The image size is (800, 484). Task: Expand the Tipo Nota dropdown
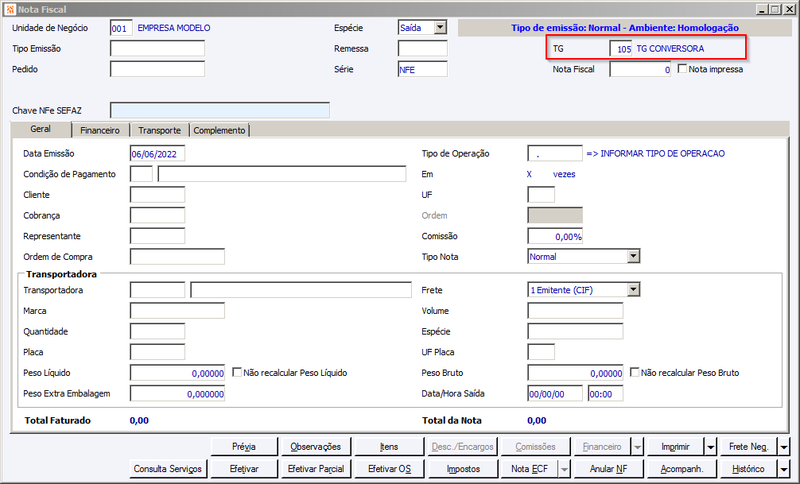[x=633, y=256]
